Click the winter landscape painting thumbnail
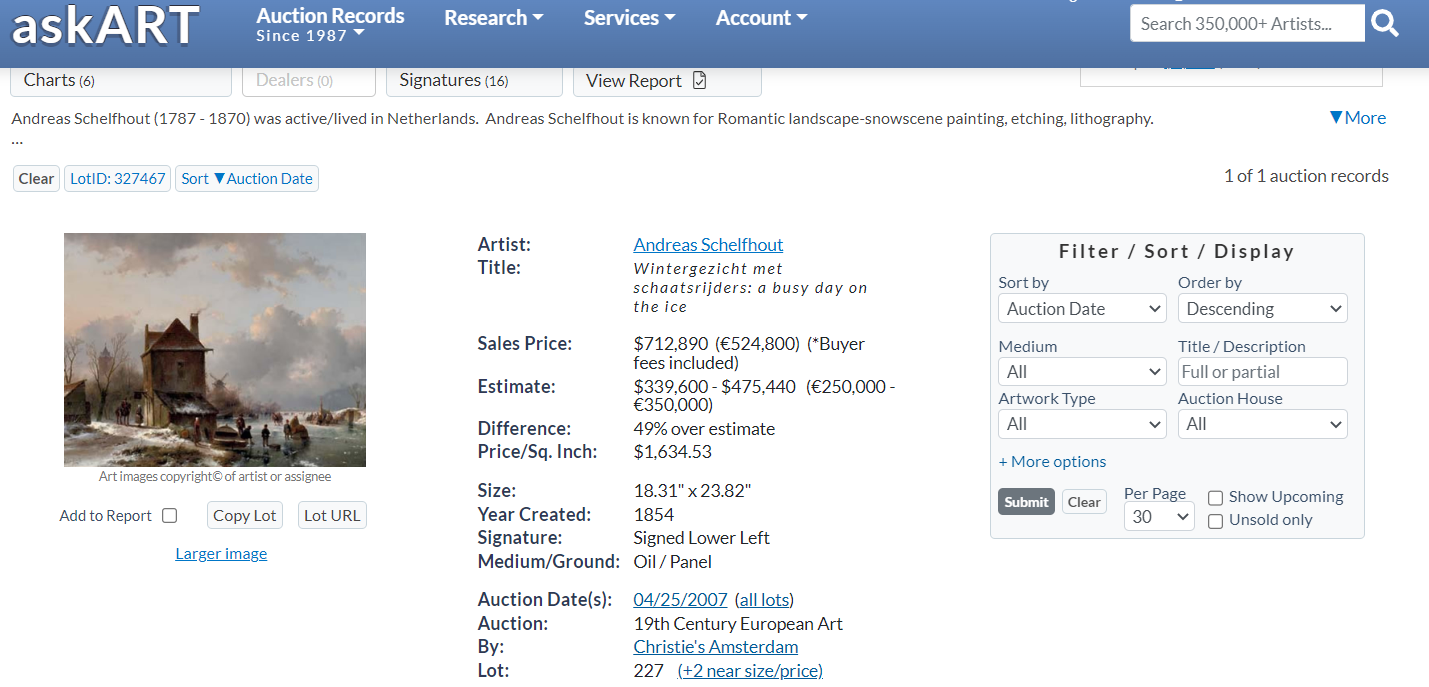Image resolution: width=1429 pixels, height=687 pixels. (x=215, y=350)
